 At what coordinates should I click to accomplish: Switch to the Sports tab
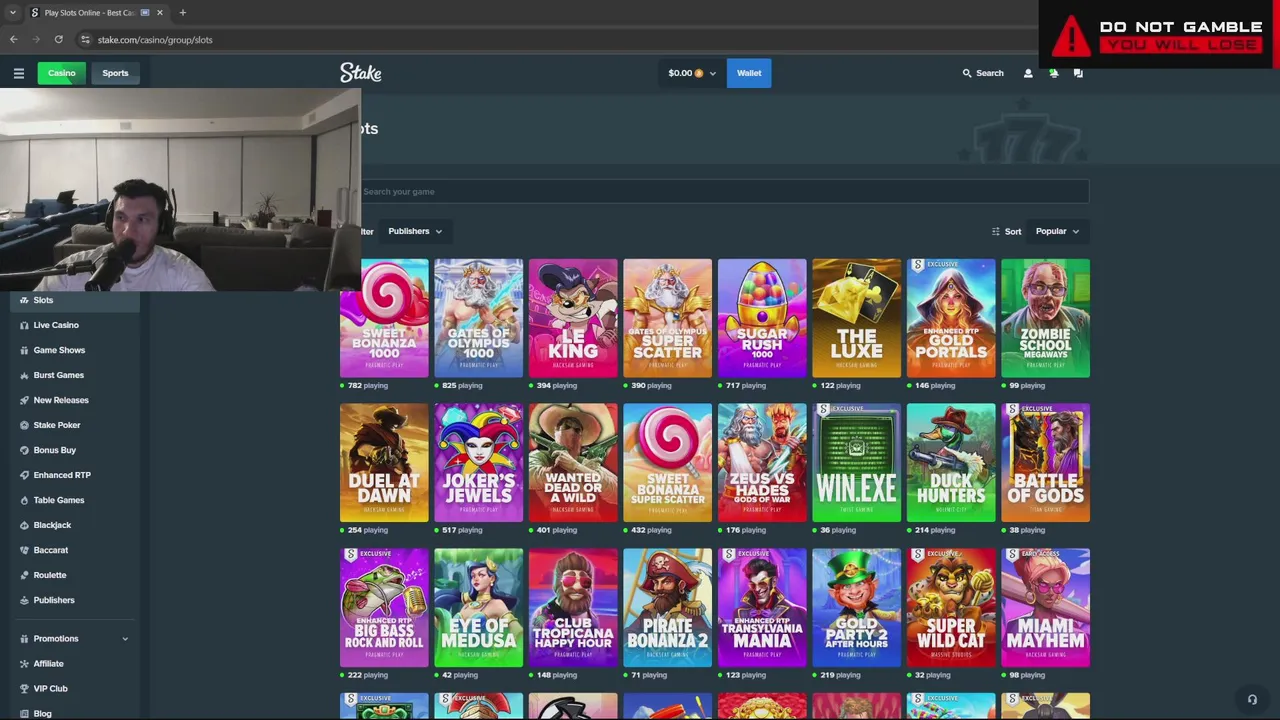pyautogui.click(x=115, y=73)
